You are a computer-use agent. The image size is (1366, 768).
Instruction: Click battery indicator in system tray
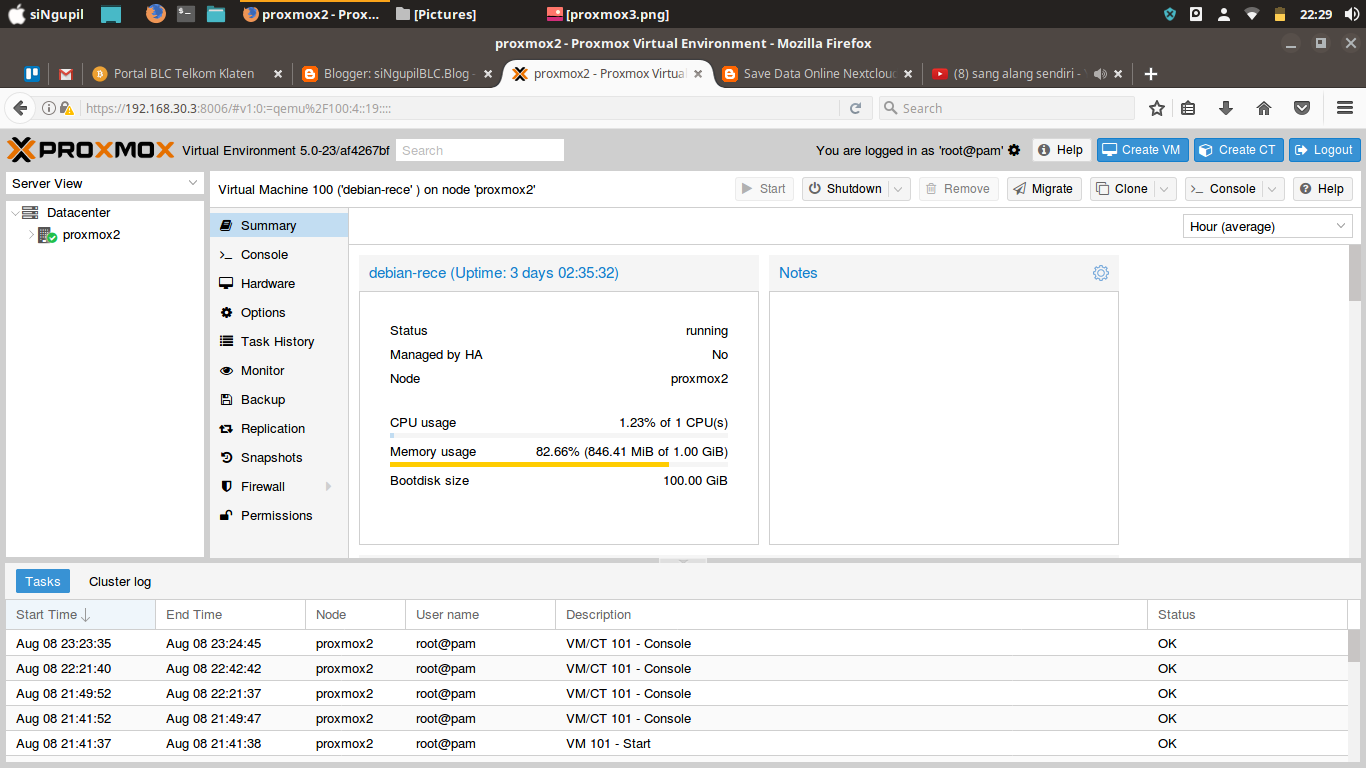[1280, 14]
